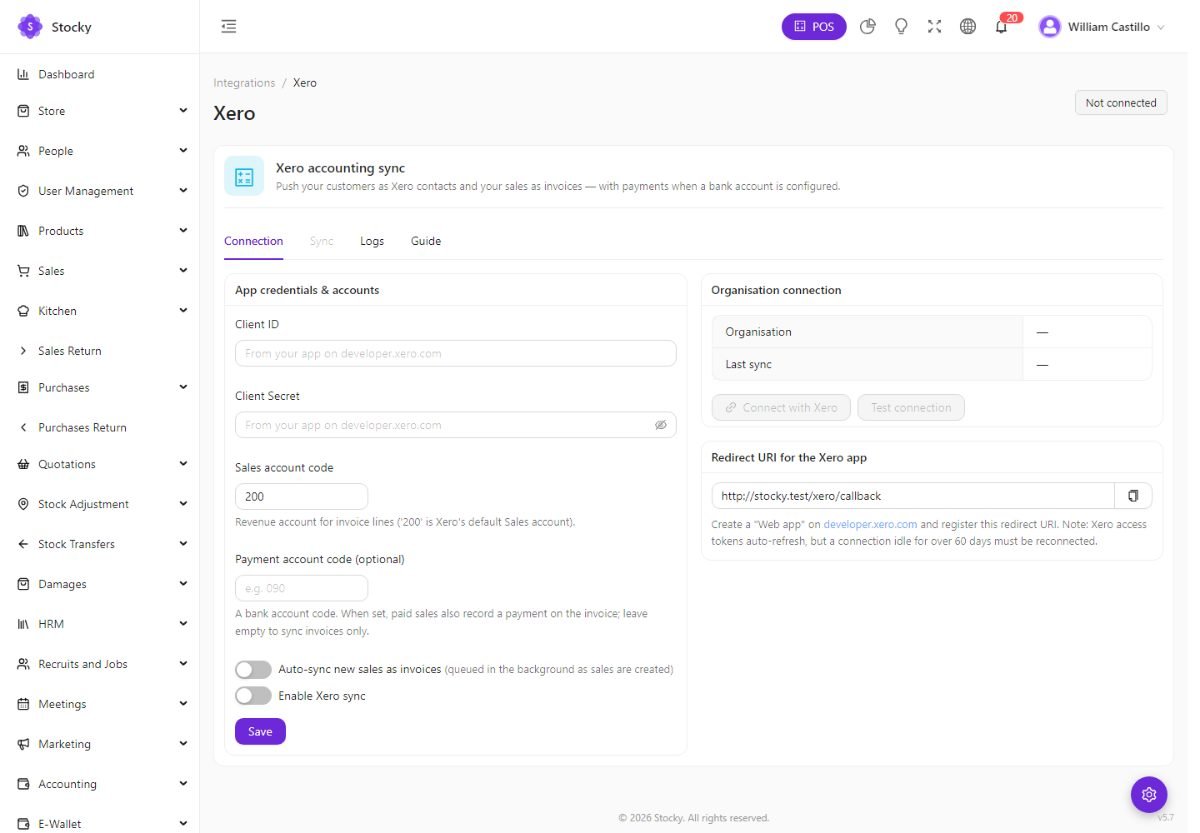Expand the Store menu chevron
1200x833 pixels.
click(183, 110)
